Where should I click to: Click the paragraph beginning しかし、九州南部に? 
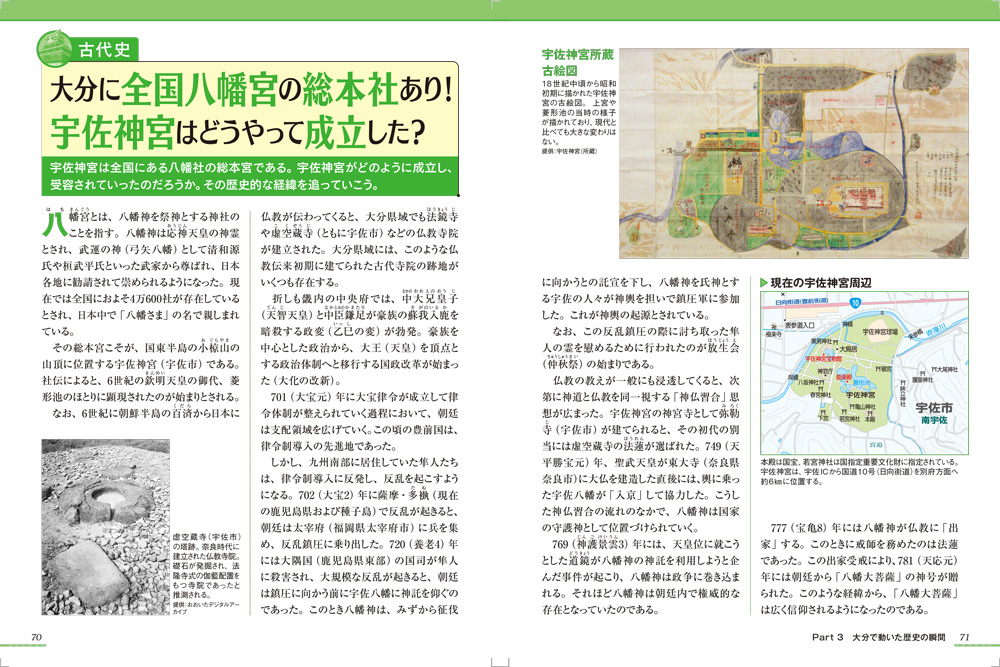pos(359,536)
